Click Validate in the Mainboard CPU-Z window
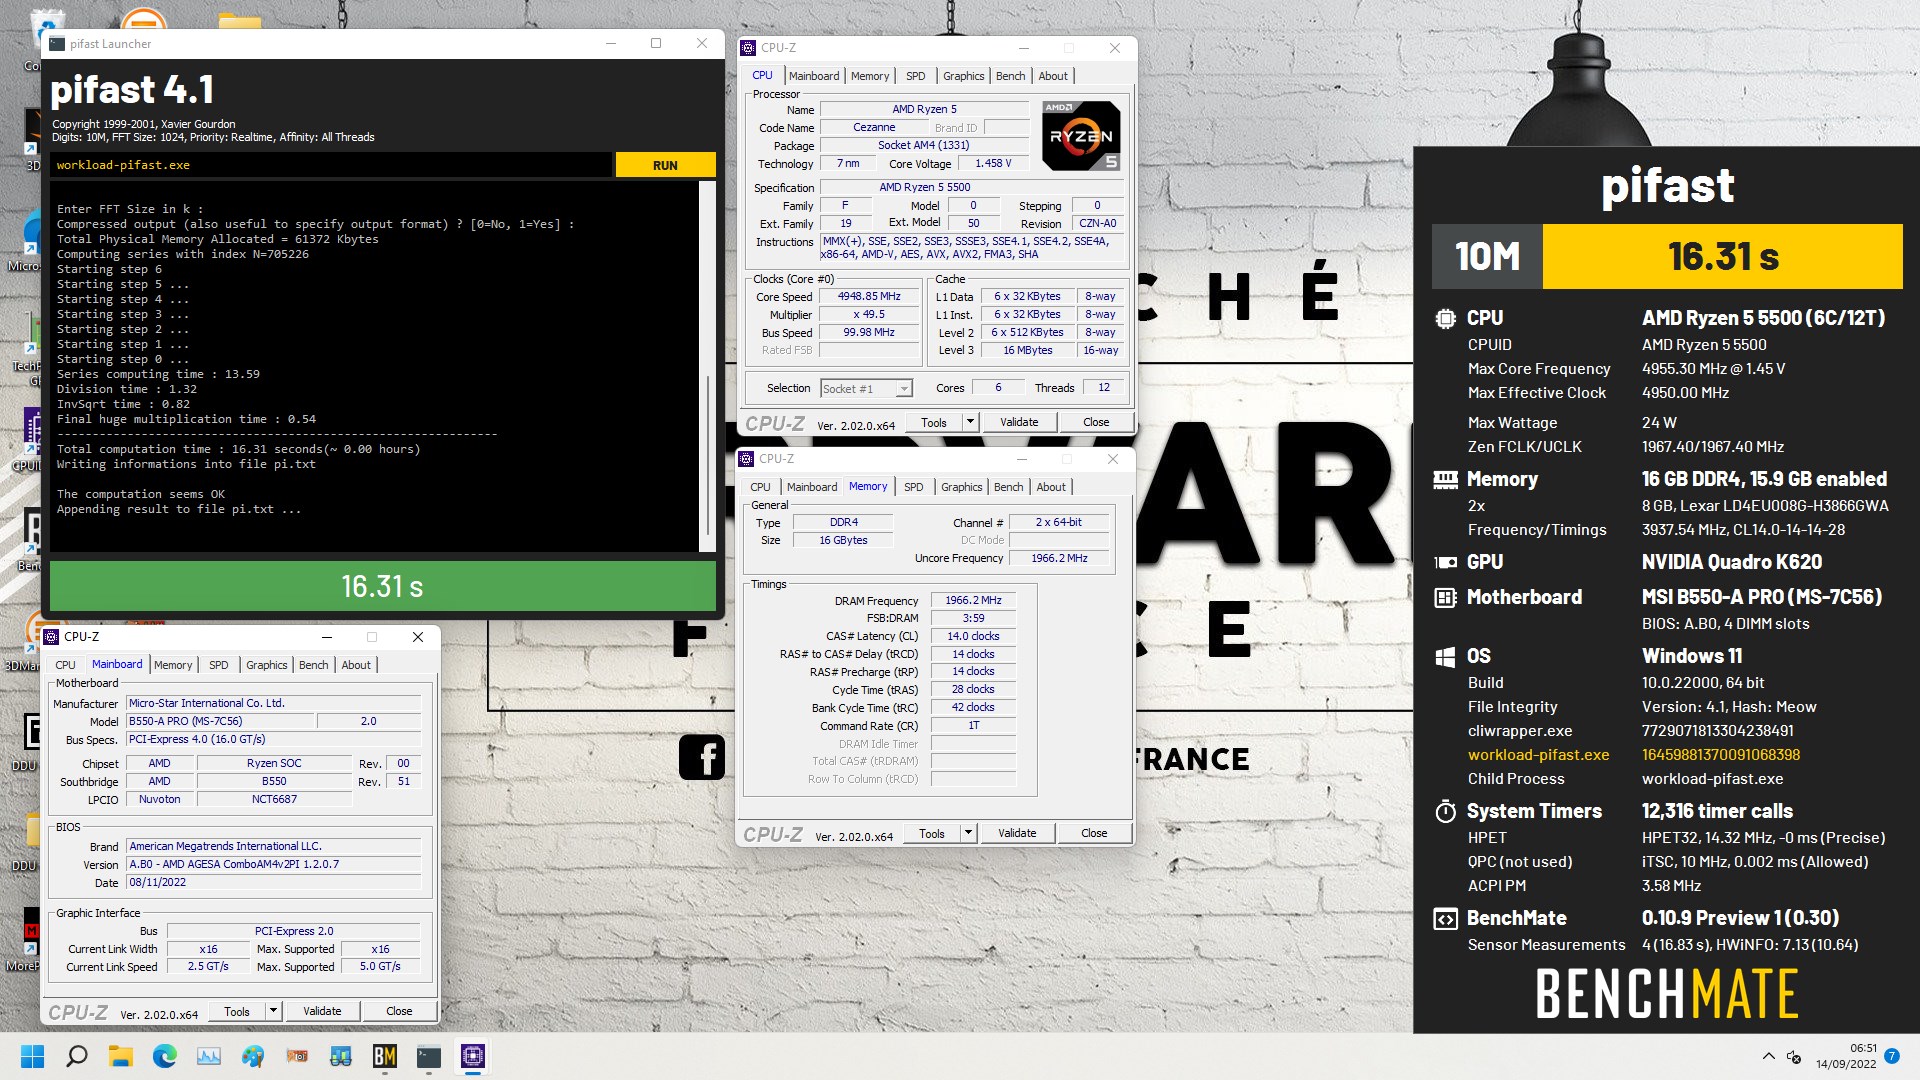1920x1080 pixels. [322, 1011]
